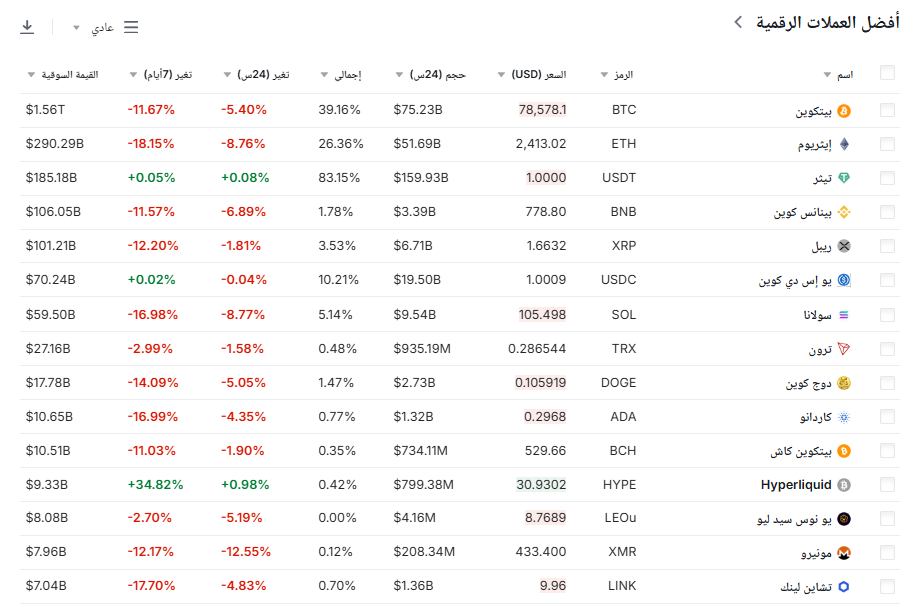Click the Tether logo icon

(x=844, y=179)
